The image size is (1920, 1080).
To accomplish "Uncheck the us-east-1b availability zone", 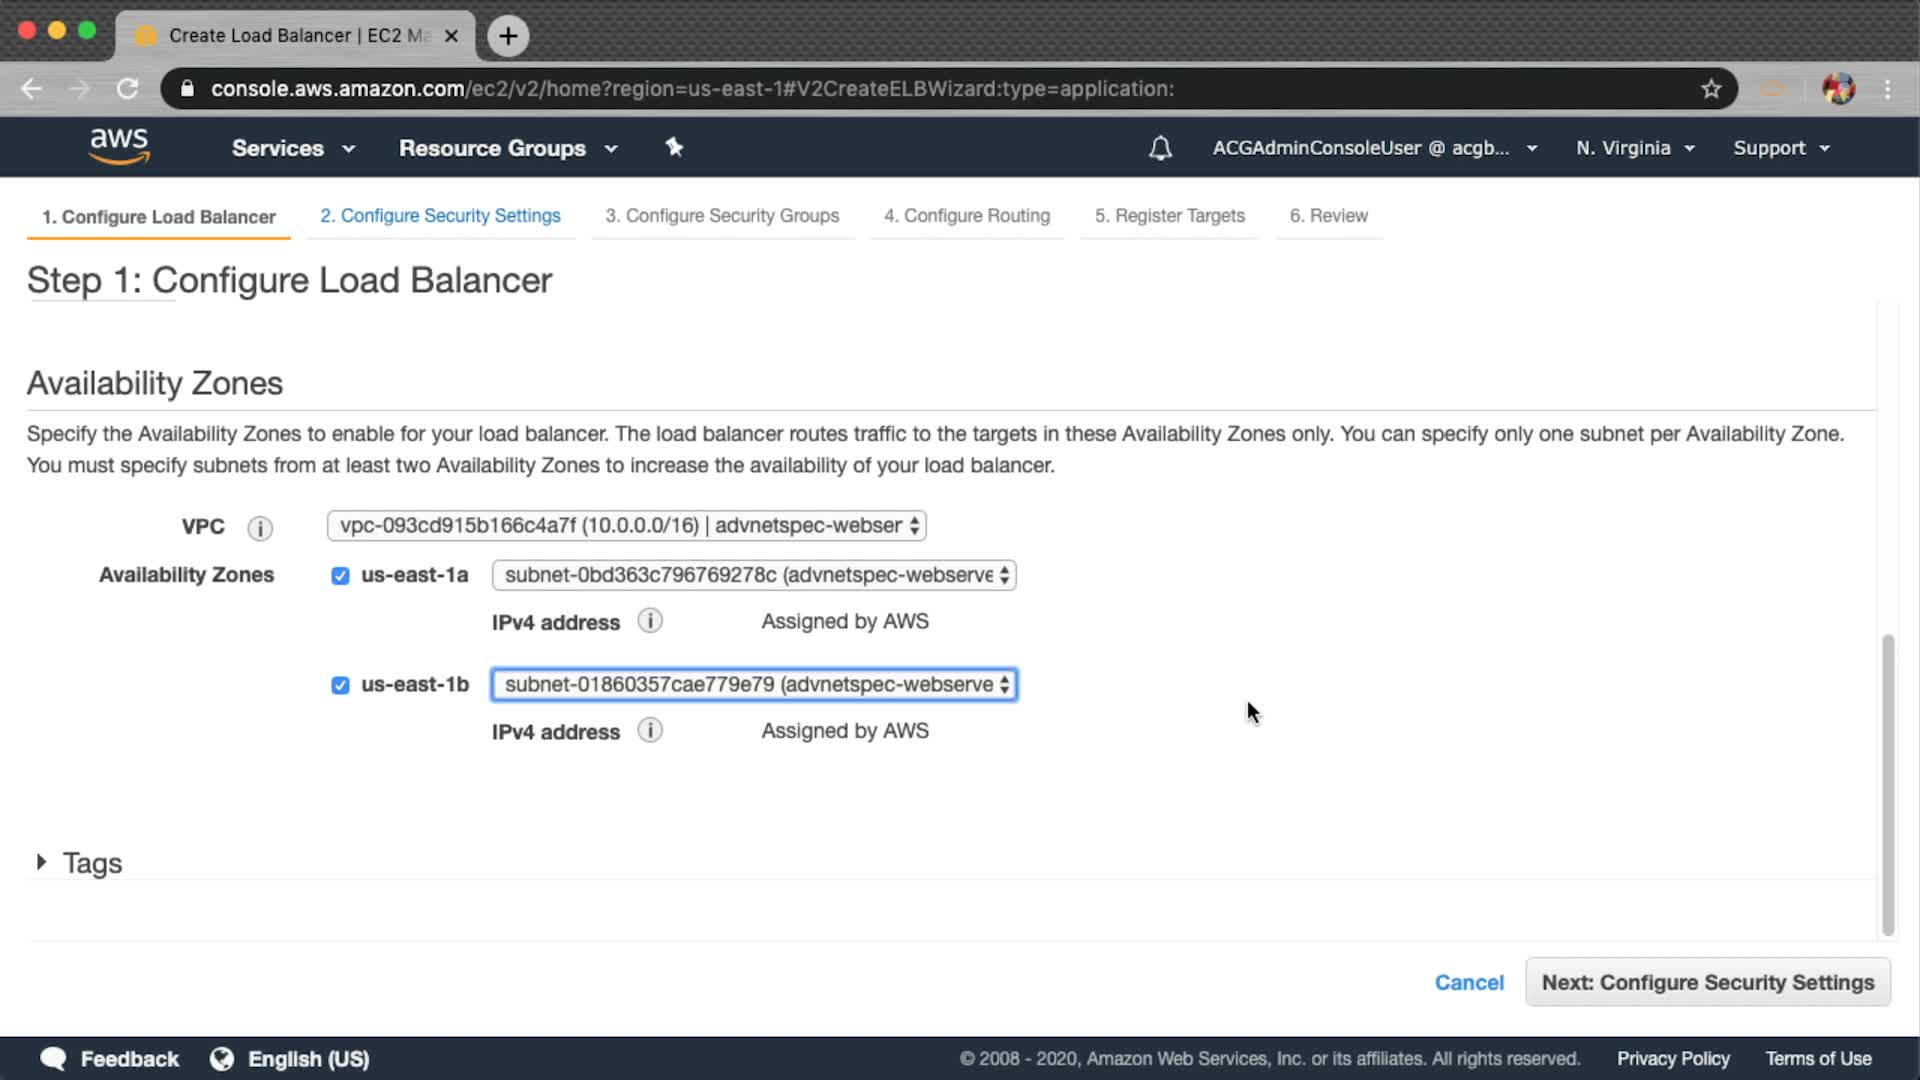I will click(340, 685).
